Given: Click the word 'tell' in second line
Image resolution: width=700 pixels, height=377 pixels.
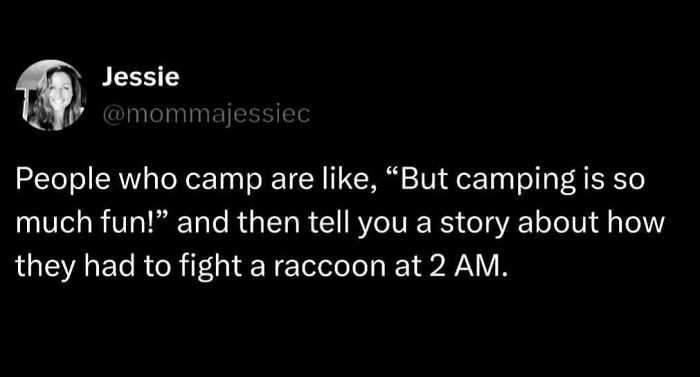Looking at the screenshot, I should click(x=329, y=222).
